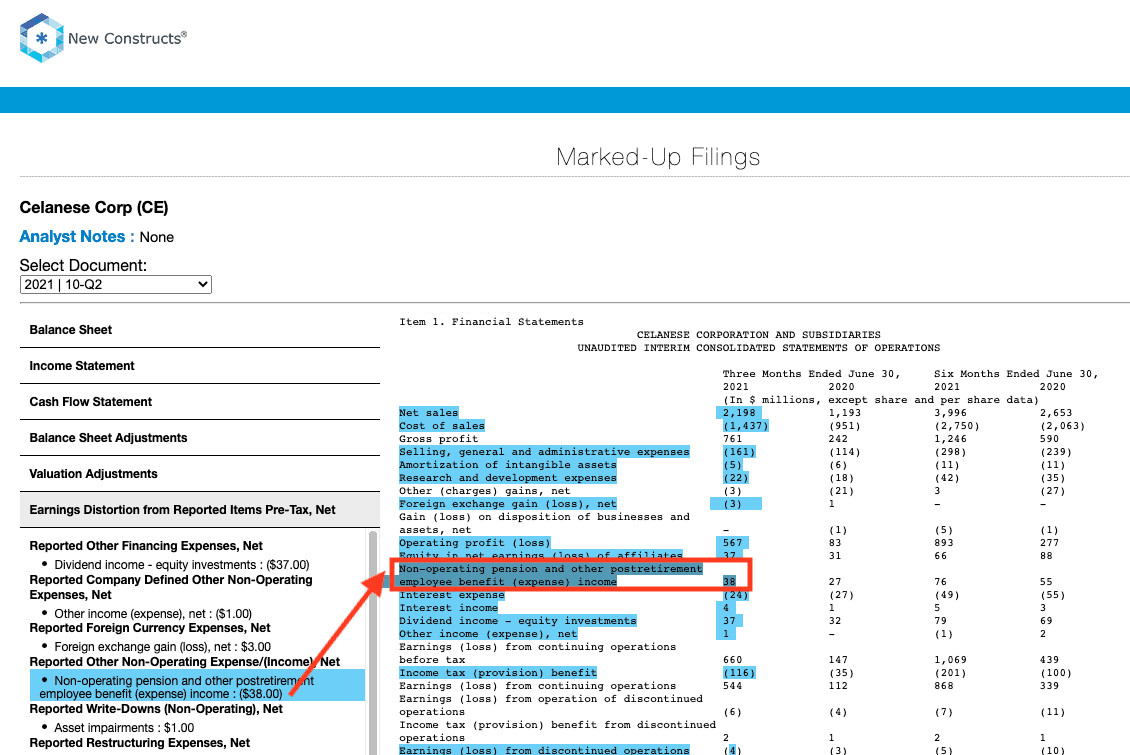Click the Operating profit value 567
Image resolution: width=1130 pixels, height=755 pixels.
(x=732, y=542)
